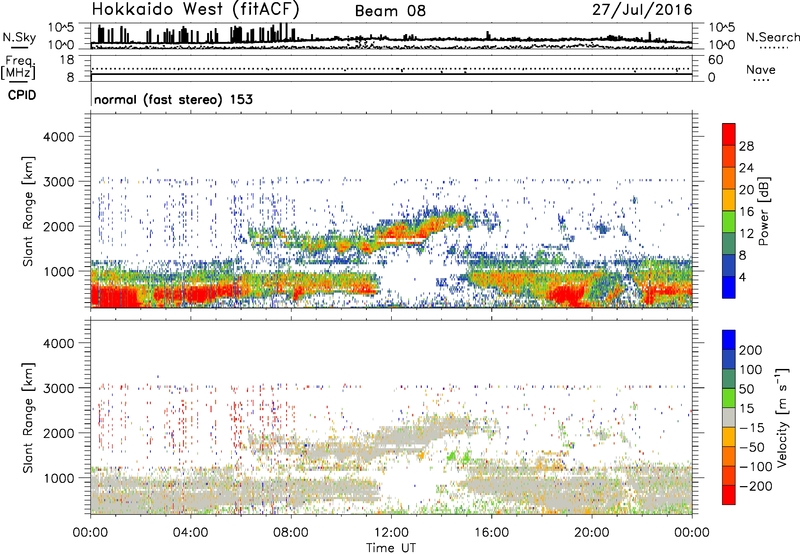Click the '4000' tick of the power panel
800x554 pixels.
coord(58,137)
